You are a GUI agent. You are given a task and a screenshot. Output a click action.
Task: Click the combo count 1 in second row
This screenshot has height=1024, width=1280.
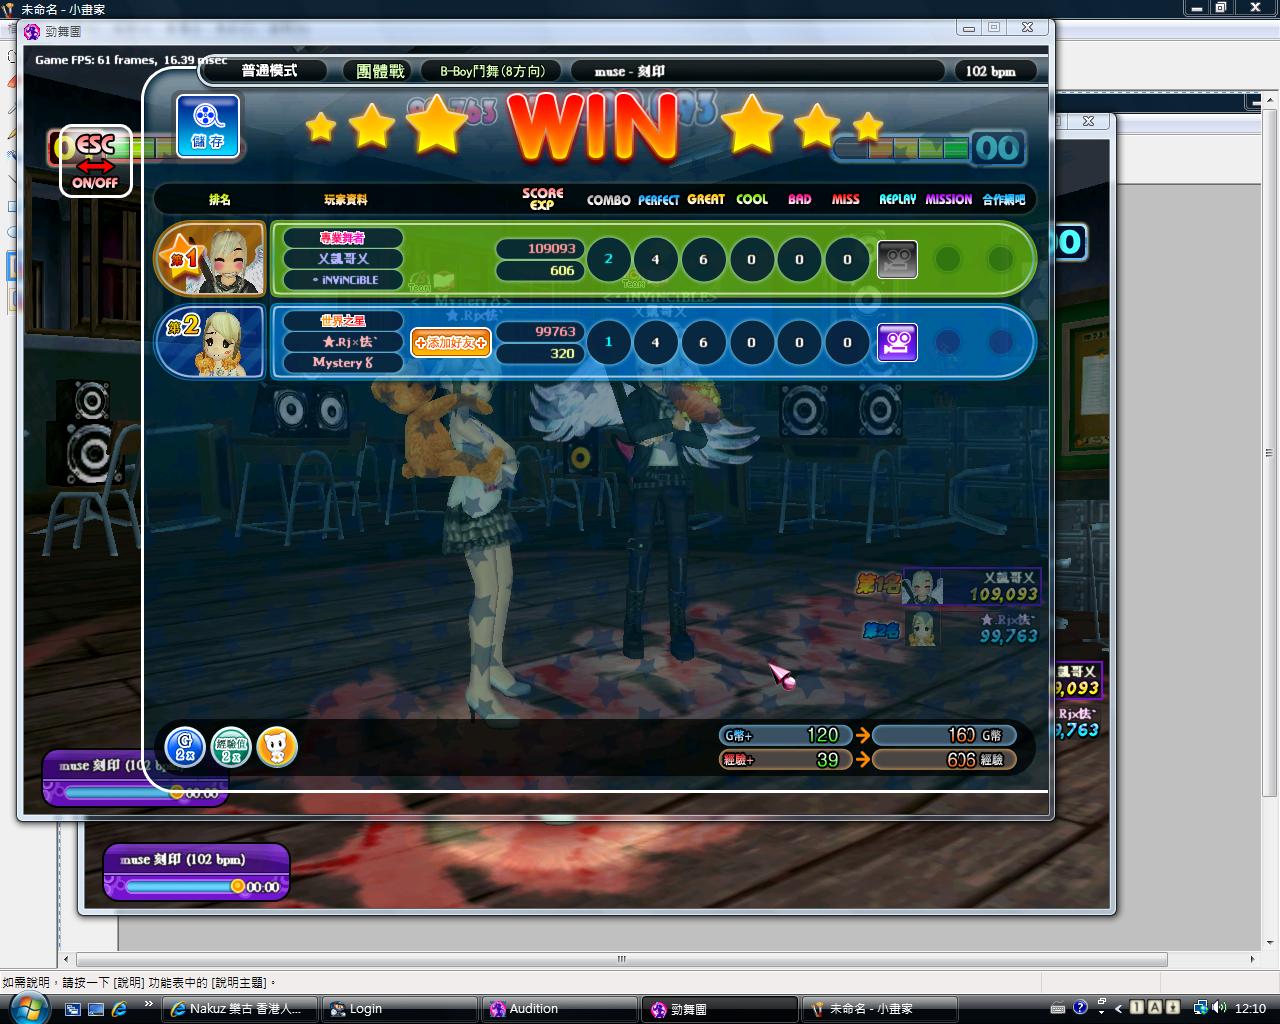(608, 342)
